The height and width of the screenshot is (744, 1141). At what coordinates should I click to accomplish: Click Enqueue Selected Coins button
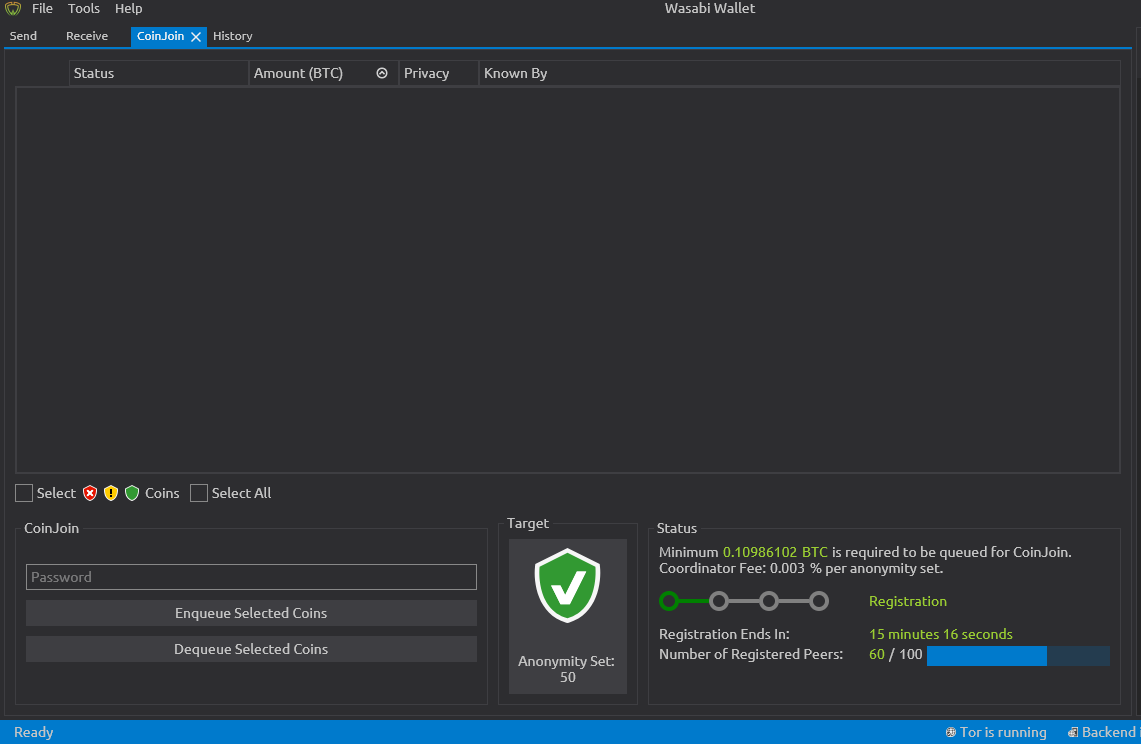pos(251,613)
